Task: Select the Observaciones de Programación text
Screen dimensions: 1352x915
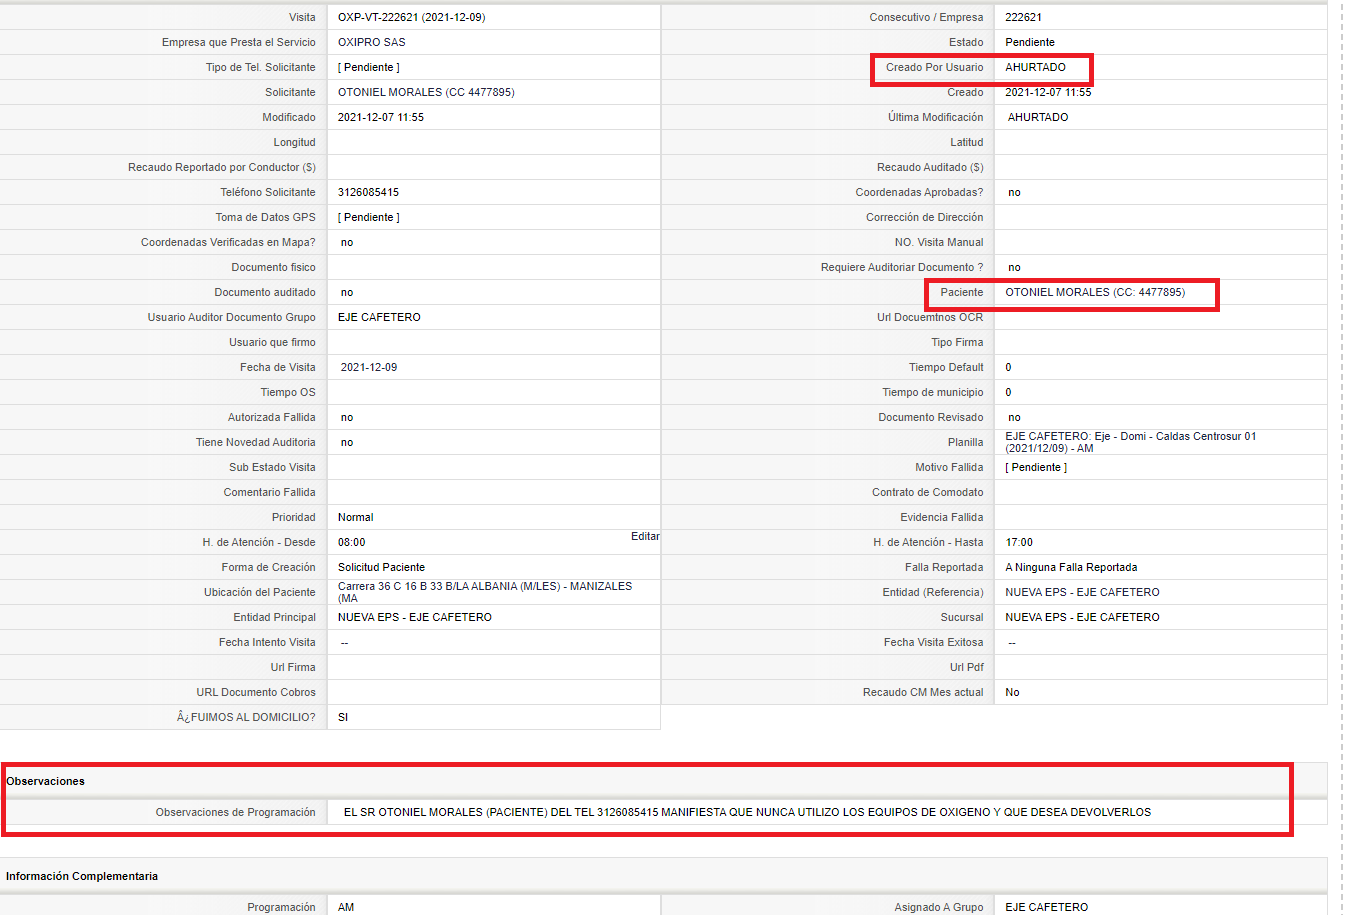Action: point(747,812)
